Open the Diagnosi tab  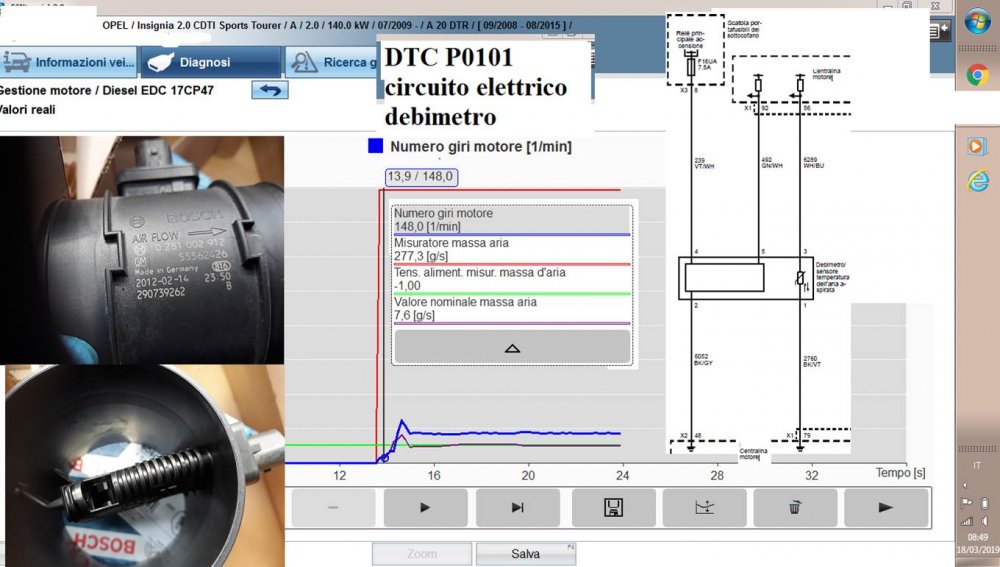[210, 62]
